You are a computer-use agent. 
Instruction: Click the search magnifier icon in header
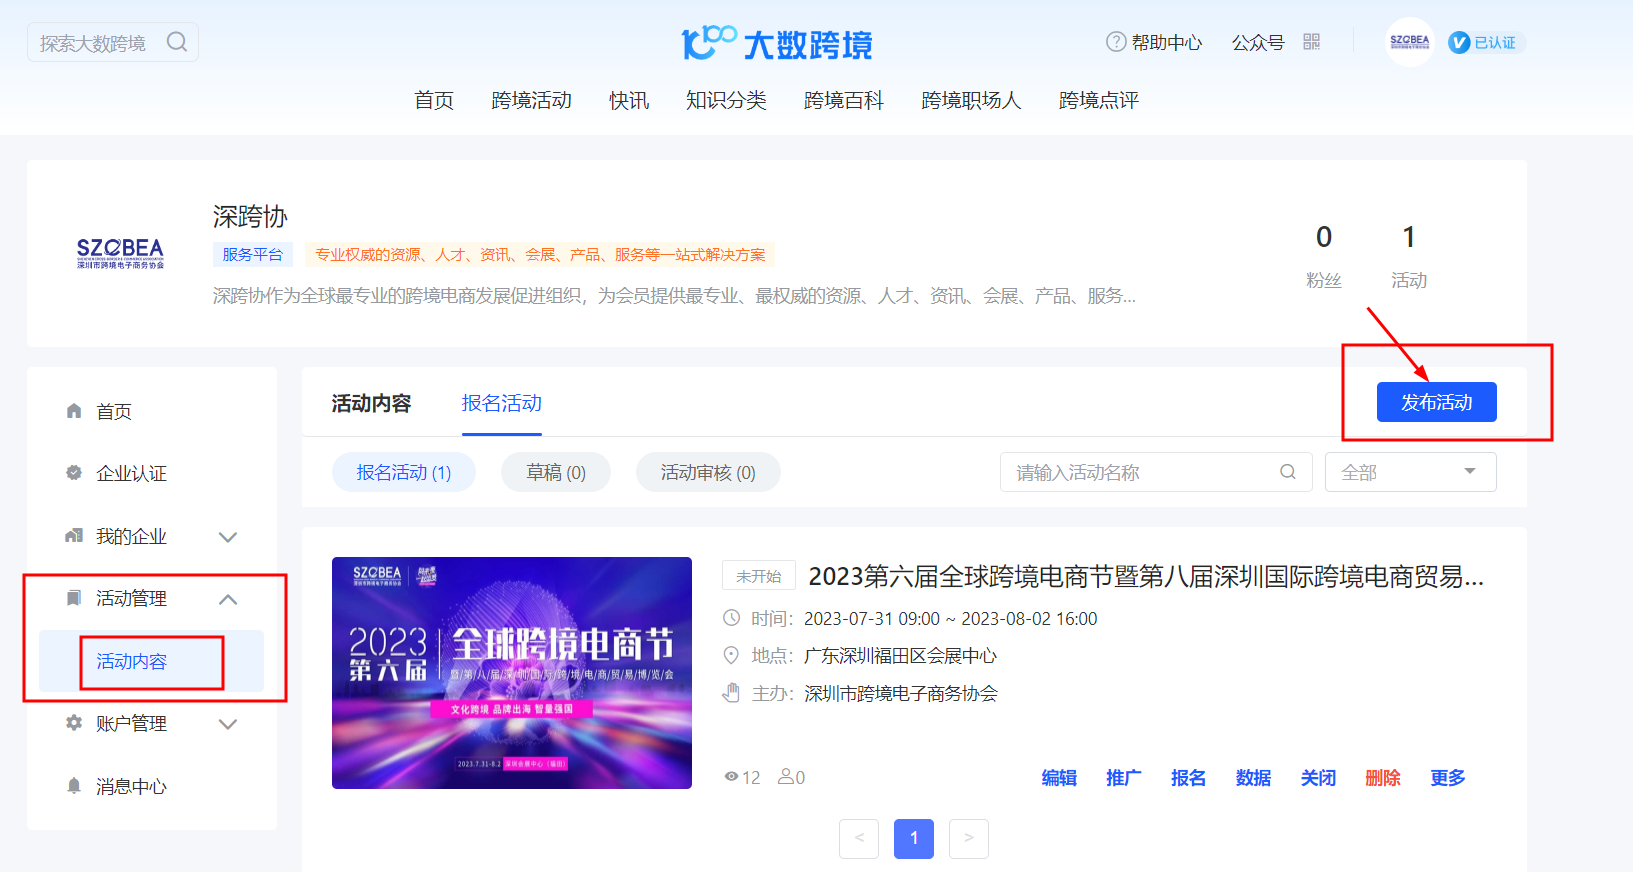tap(177, 42)
